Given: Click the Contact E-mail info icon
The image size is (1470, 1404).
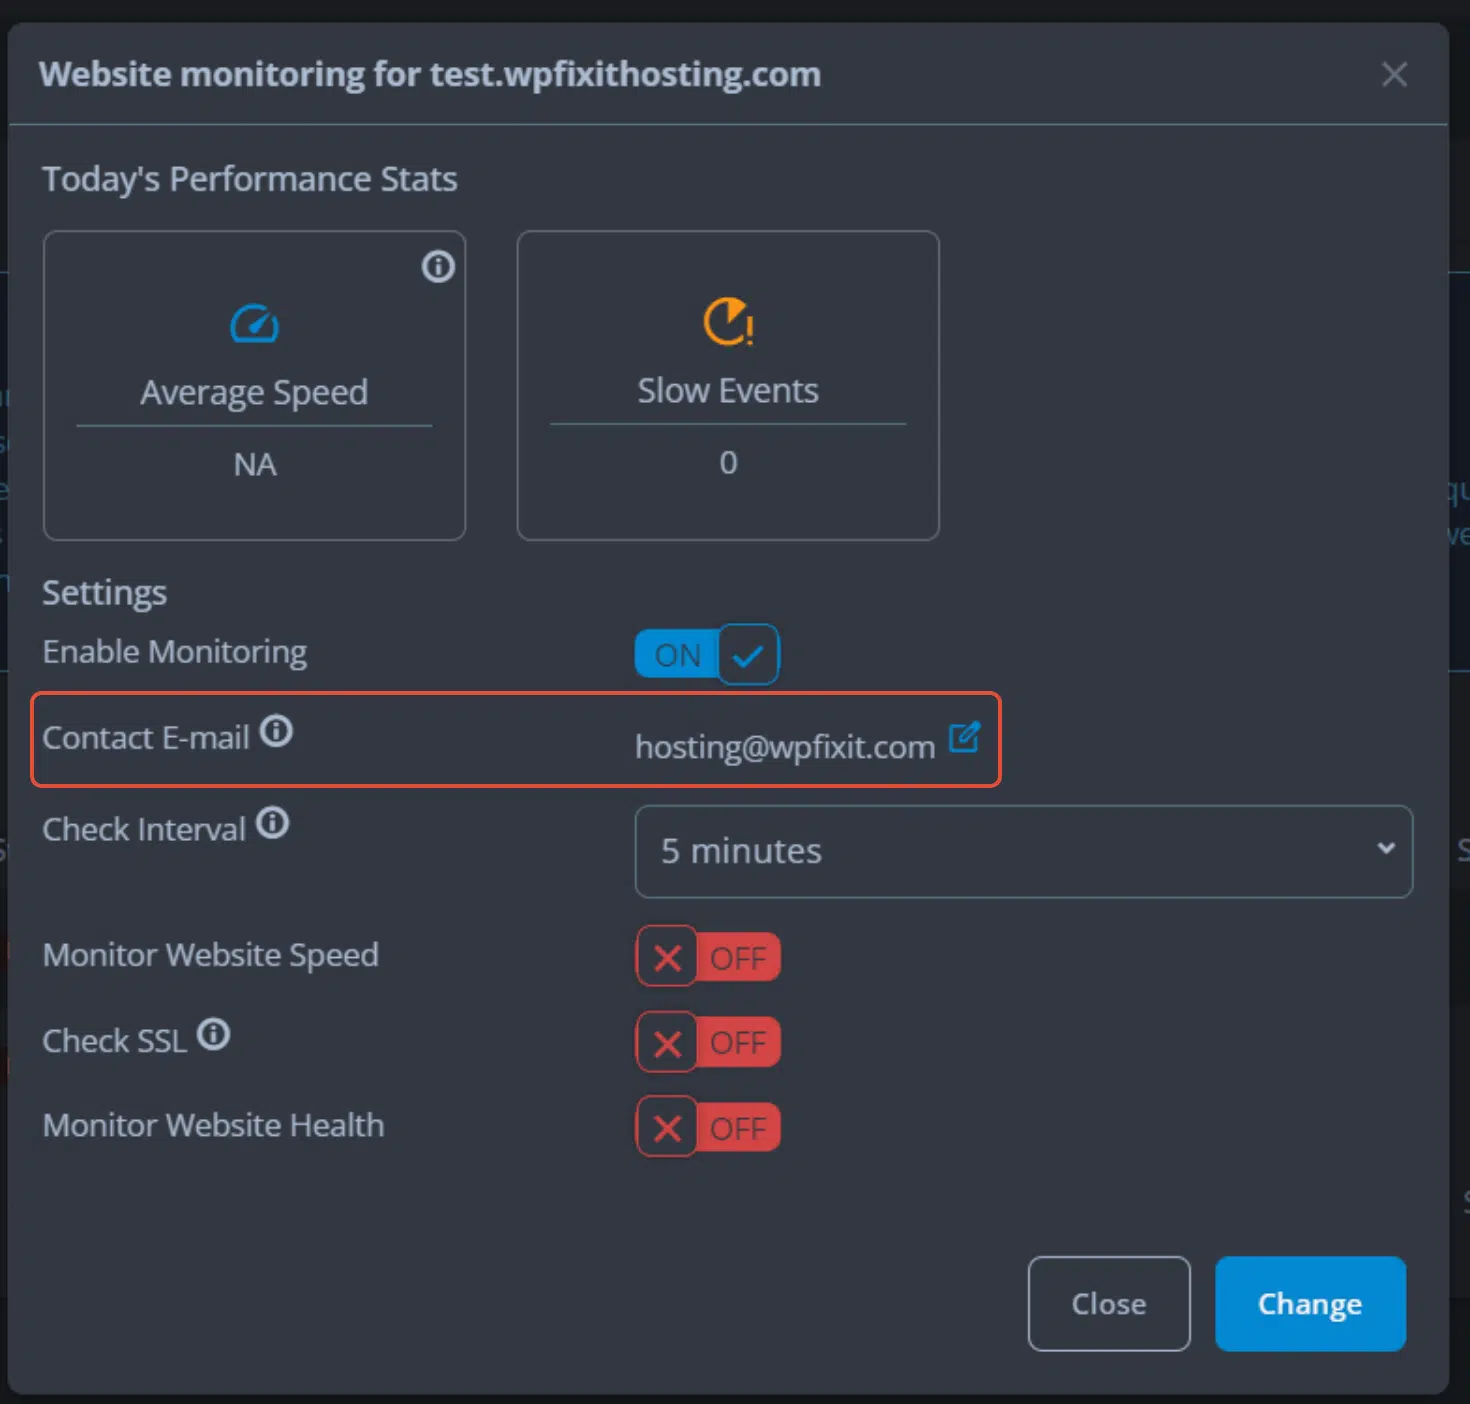Looking at the screenshot, I should [277, 731].
